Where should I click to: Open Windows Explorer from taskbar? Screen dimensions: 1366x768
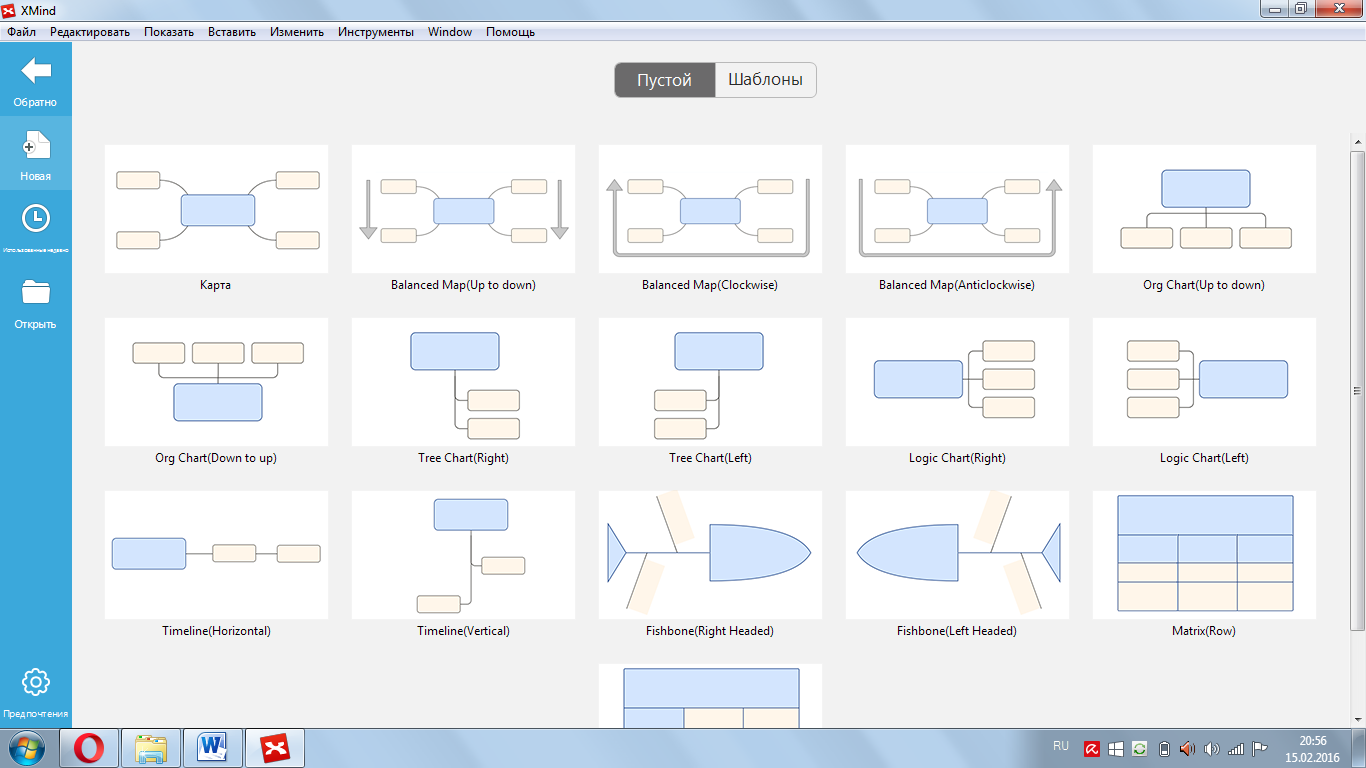coord(151,748)
